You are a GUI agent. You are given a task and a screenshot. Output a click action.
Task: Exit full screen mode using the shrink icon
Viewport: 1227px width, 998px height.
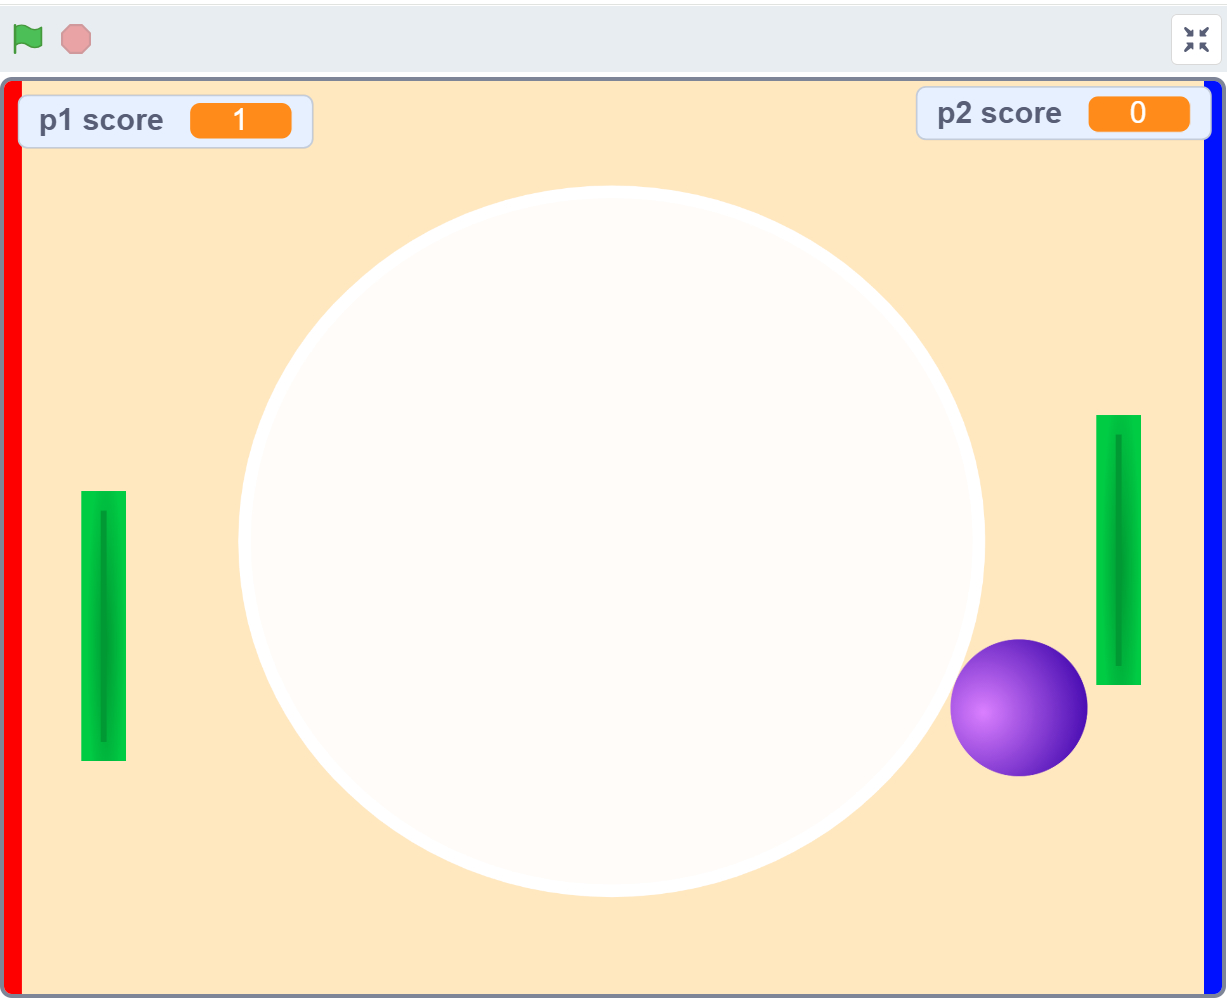click(x=1196, y=40)
